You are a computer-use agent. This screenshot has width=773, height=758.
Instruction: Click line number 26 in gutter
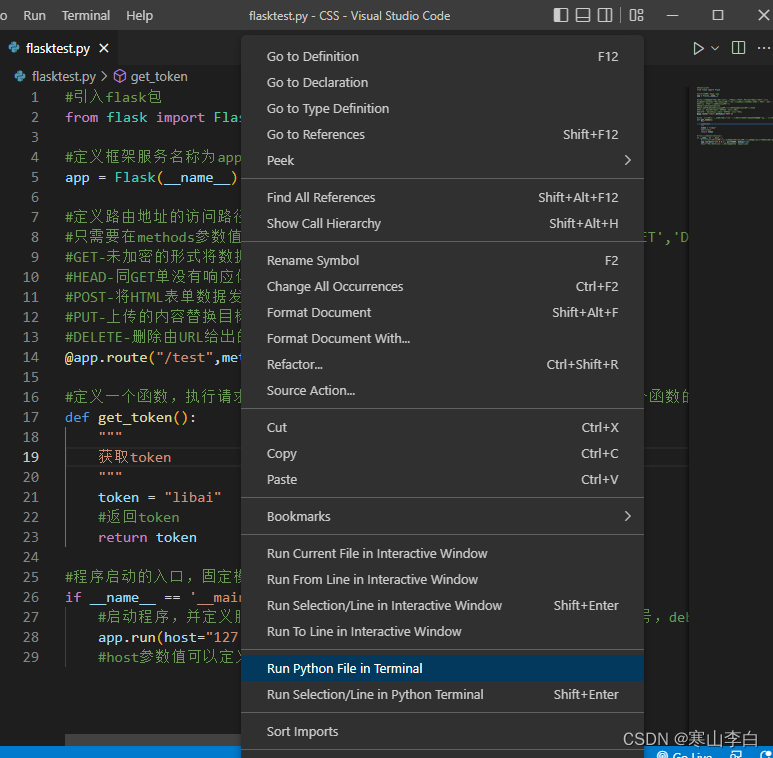pyautogui.click(x=31, y=597)
